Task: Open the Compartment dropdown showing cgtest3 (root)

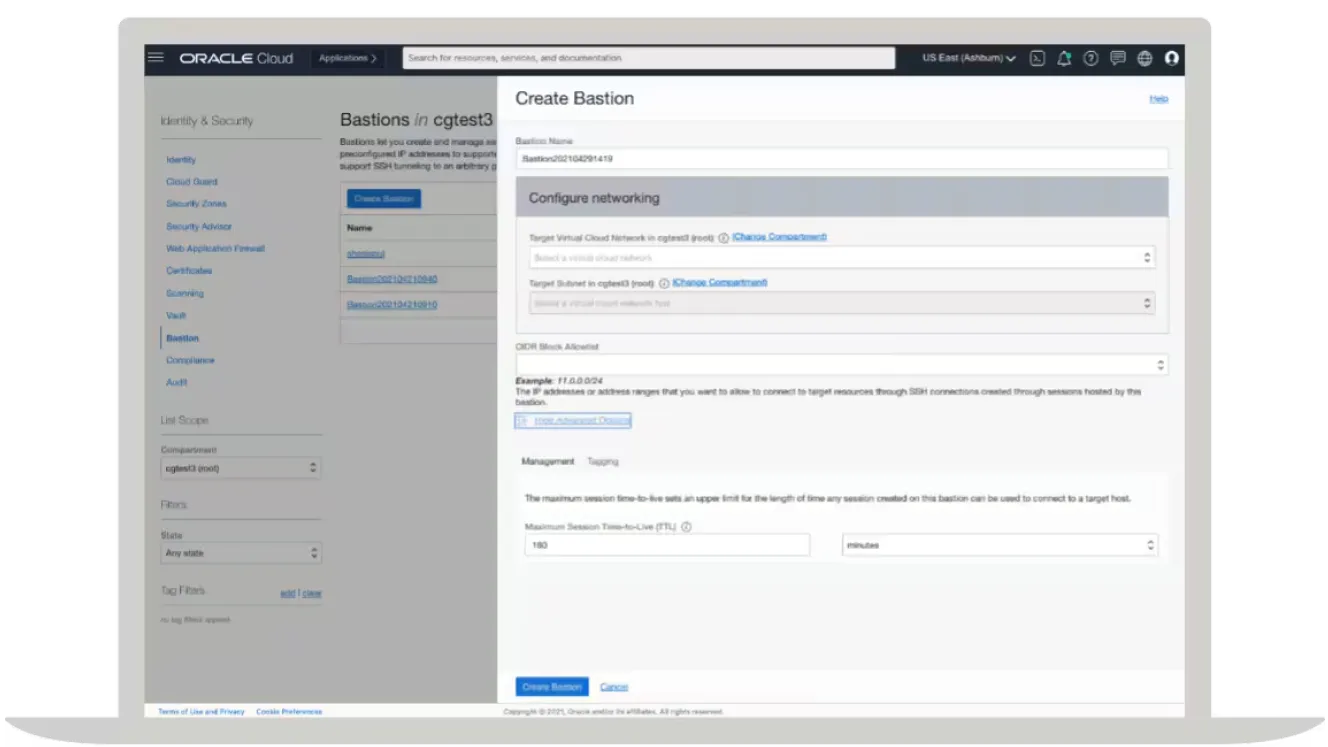Action: pyautogui.click(x=240, y=467)
